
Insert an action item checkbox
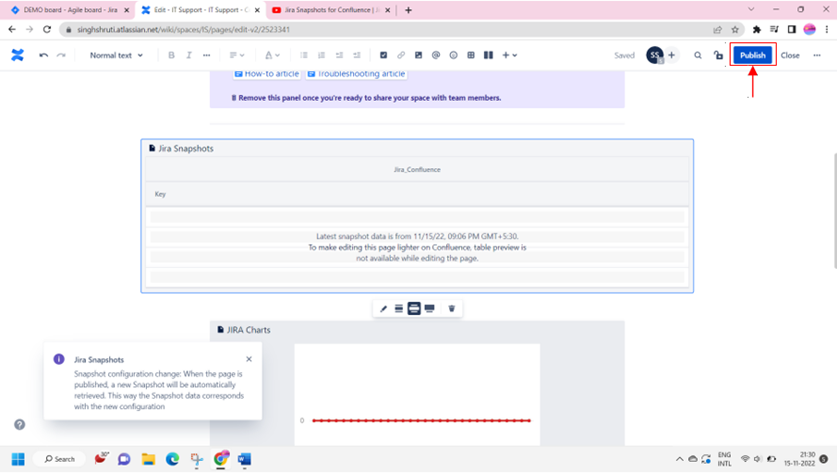coord(383,55)
